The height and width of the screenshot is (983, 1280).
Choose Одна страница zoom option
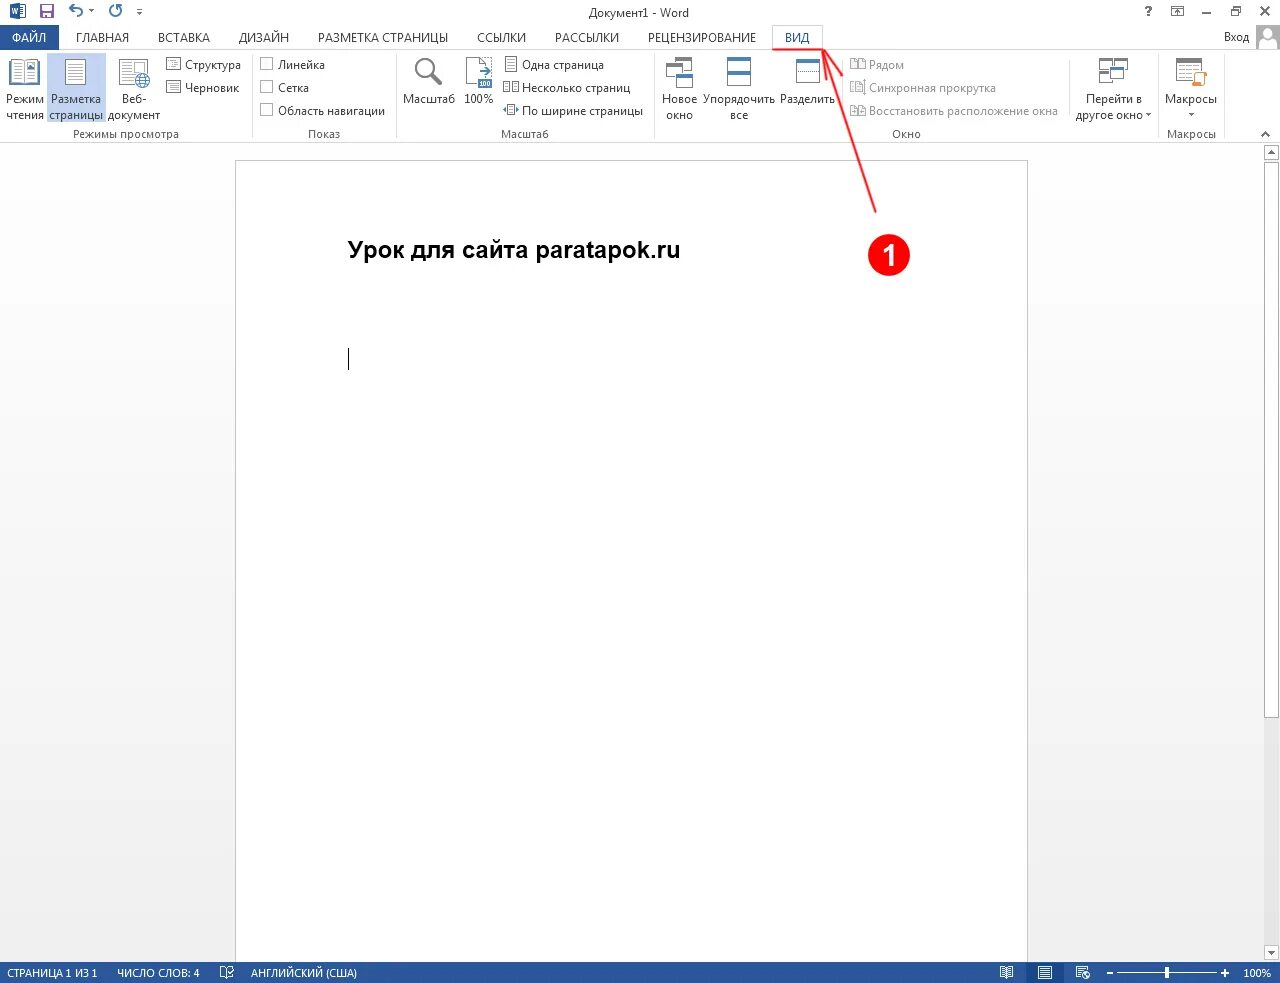[553, 65]
